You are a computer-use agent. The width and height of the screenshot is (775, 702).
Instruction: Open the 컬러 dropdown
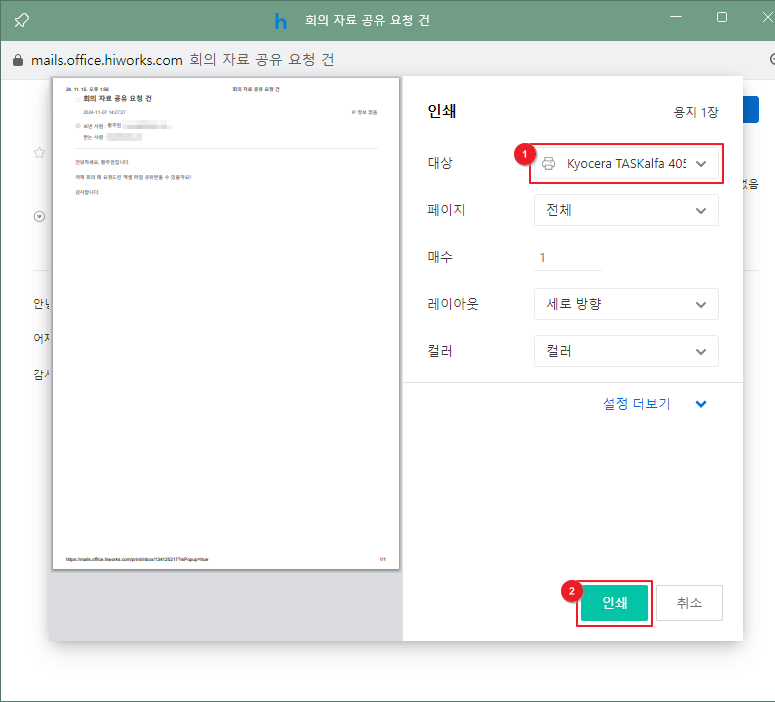coord(626,351)
